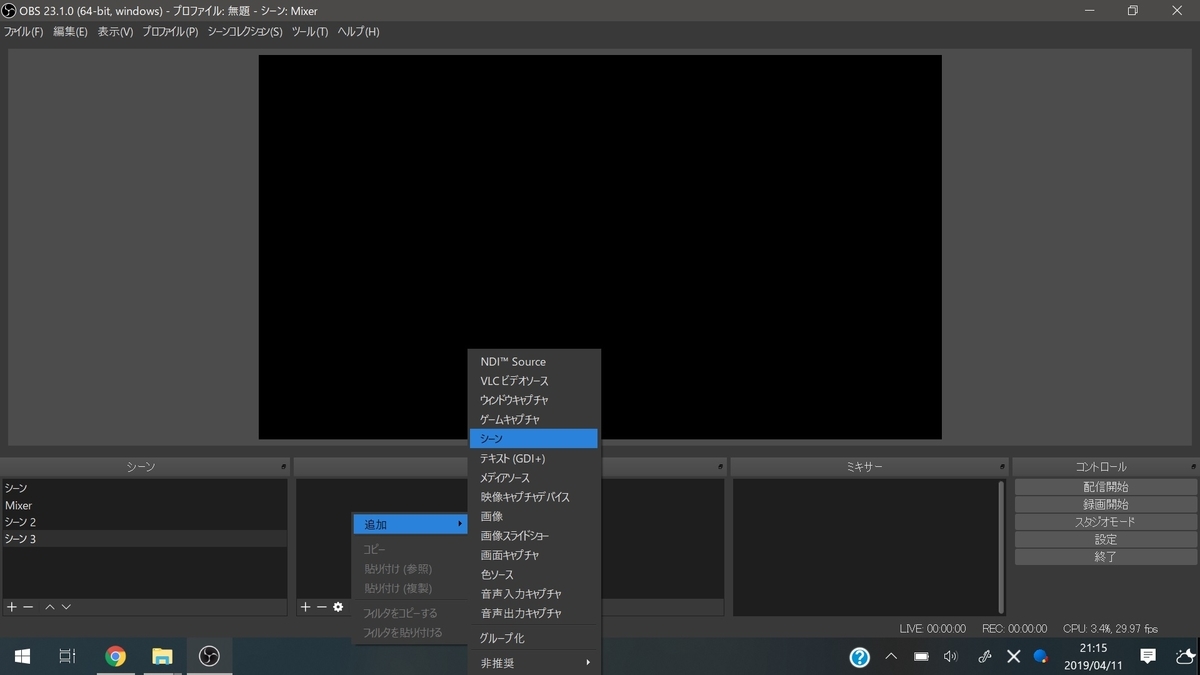Choose ウィンドウキャプチャ source
Viewport: 1200px width, 675px height.
click(x=534, y=400)
